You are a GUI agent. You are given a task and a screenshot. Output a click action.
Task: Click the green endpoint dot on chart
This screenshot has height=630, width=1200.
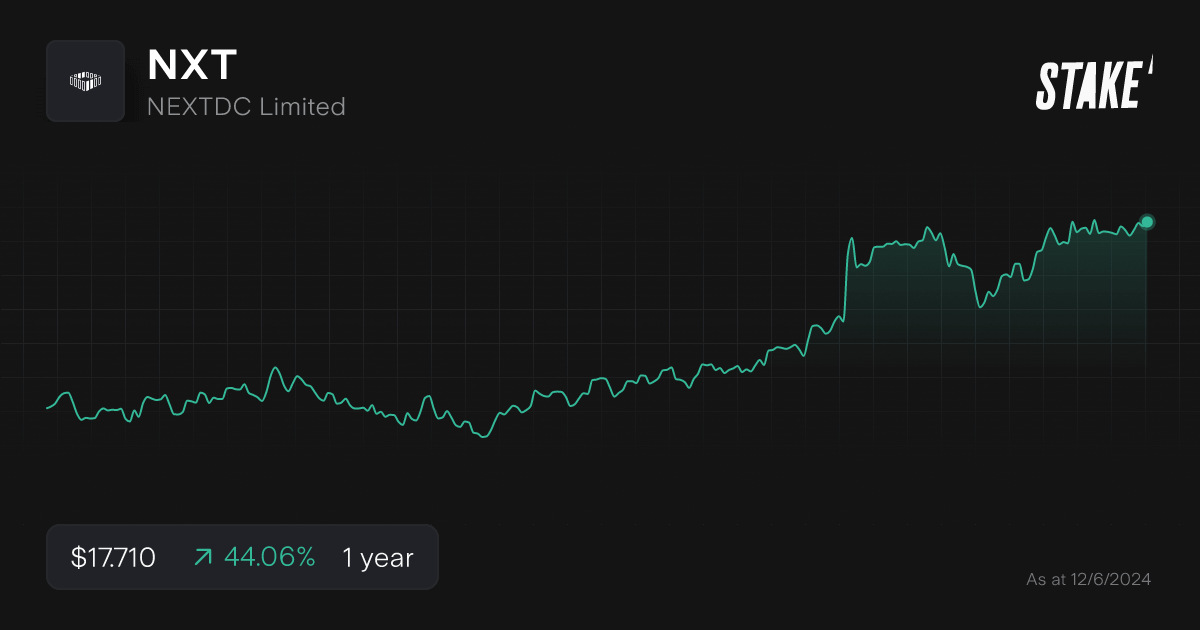[1147, 222]
